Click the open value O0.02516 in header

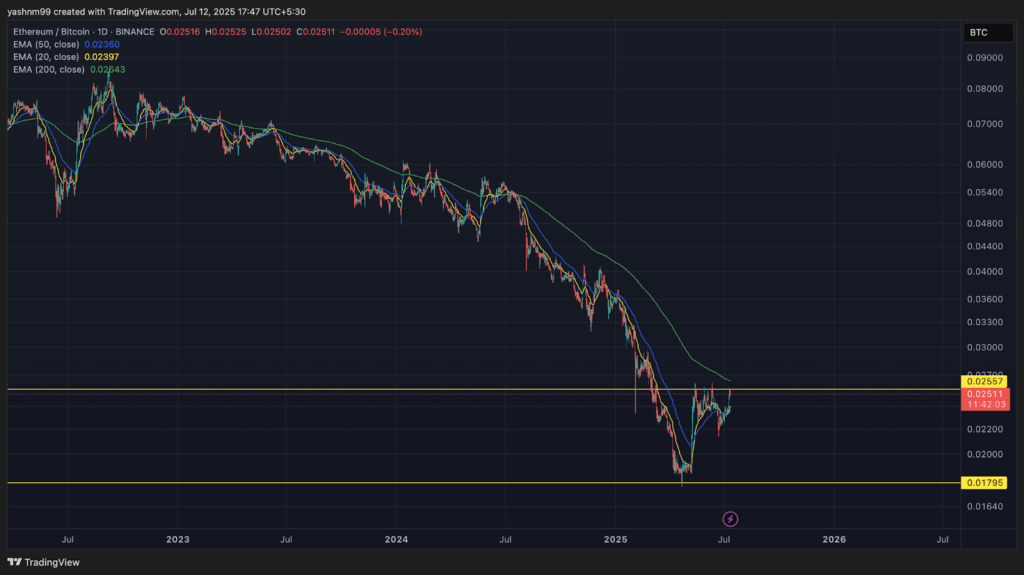click(180, 31)
